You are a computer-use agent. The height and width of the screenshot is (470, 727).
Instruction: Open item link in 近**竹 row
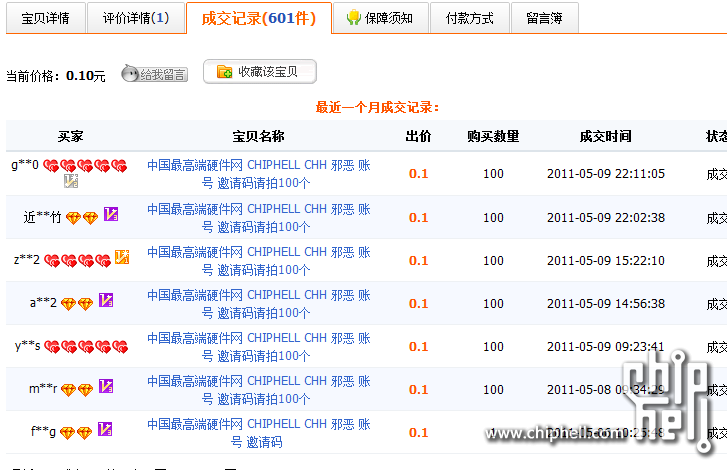click(259, 218)
